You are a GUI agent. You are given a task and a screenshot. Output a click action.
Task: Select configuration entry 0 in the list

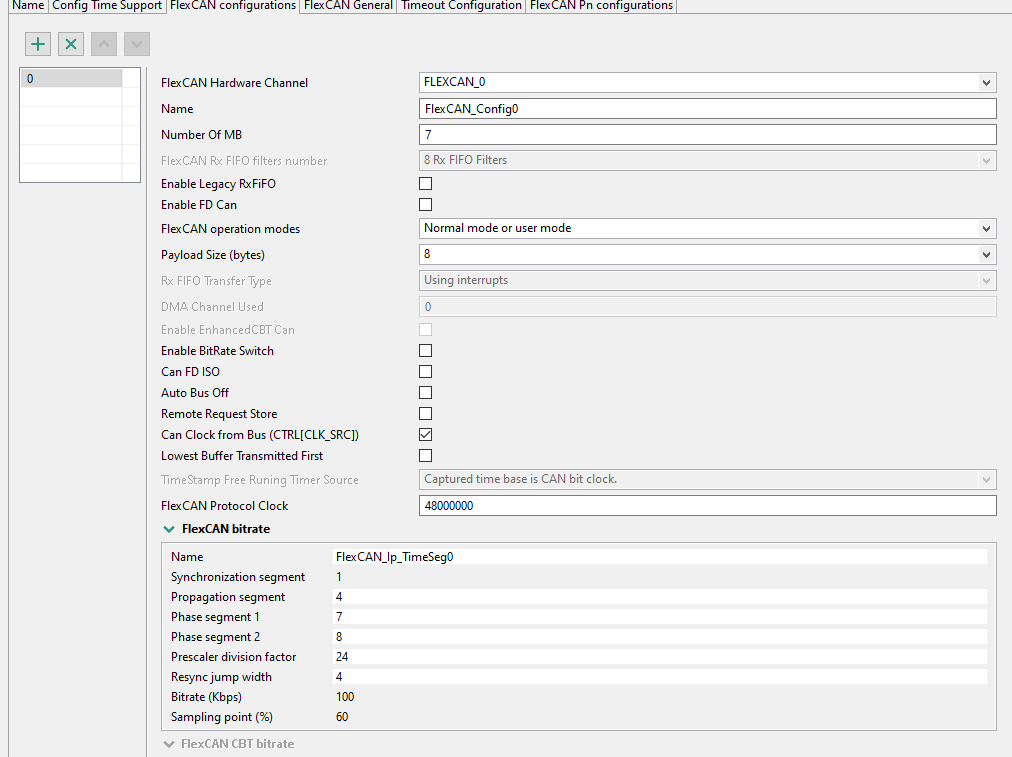[71, 79]
